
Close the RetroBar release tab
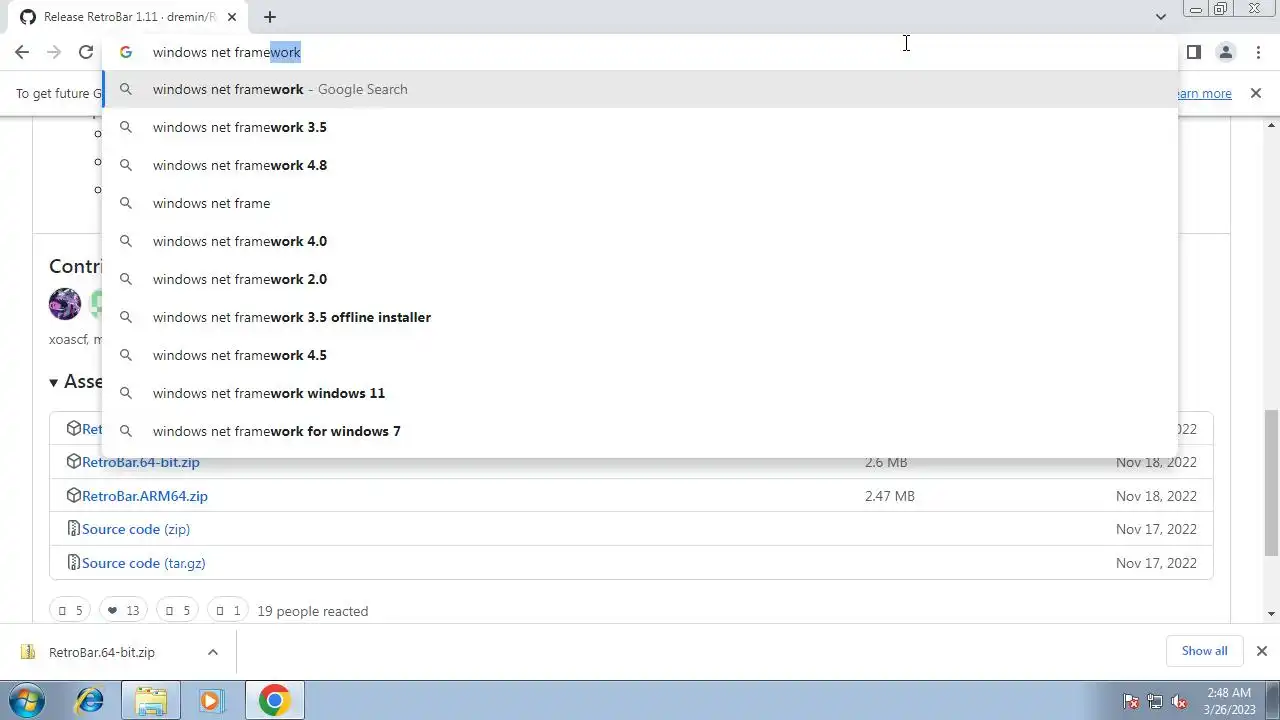(233, 17)
